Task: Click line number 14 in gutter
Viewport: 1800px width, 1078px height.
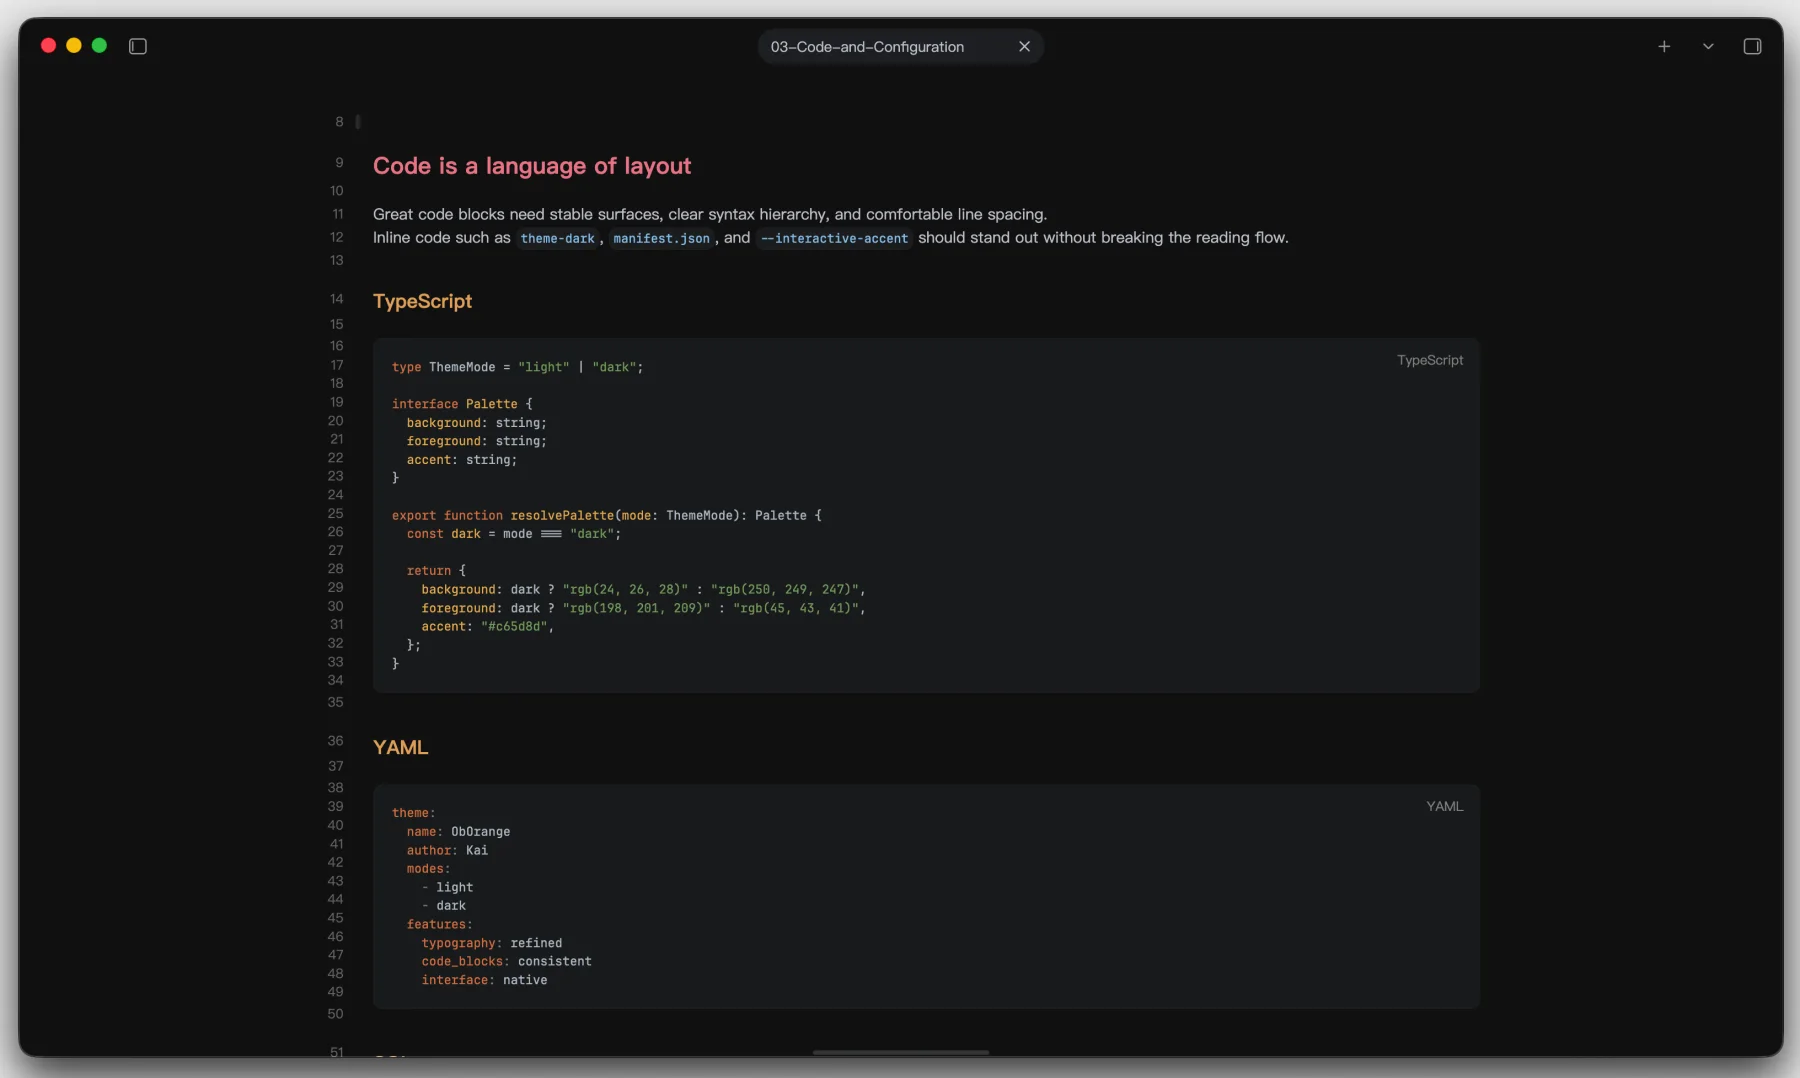Action: pos(337,299)
